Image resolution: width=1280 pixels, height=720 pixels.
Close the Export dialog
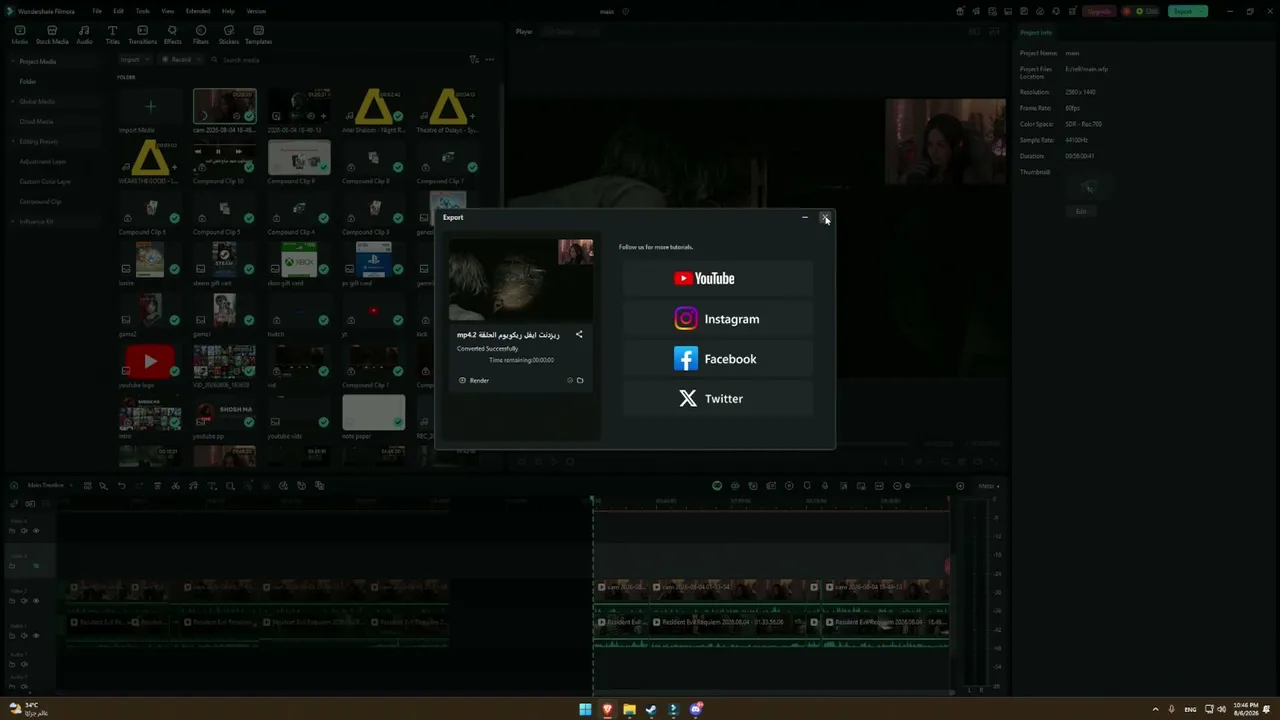click(x=824, y=217)
